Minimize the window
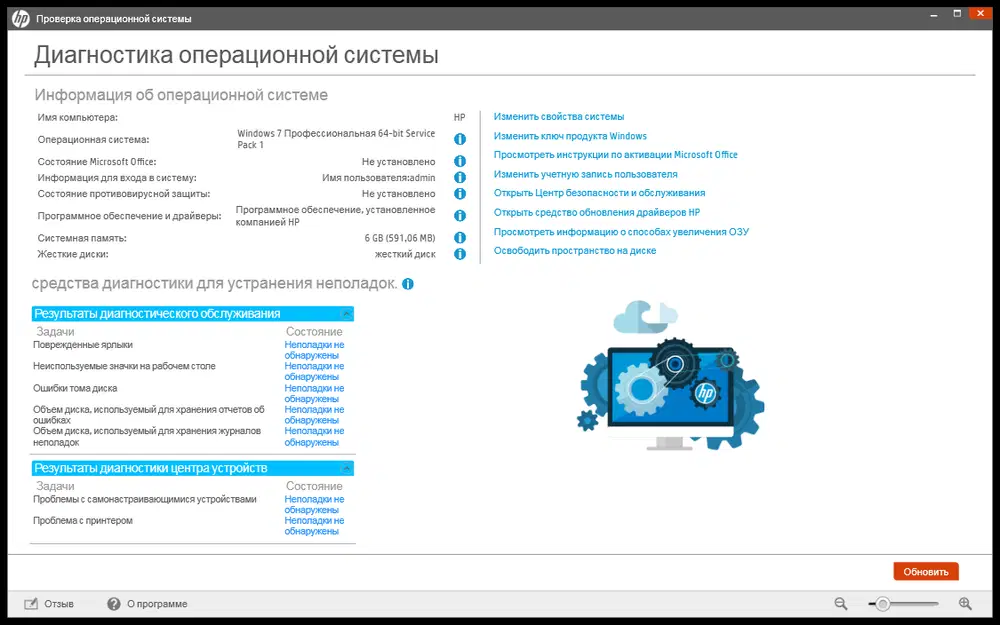The height and width of the screenshot is (625, 1000). pos(934,14)
